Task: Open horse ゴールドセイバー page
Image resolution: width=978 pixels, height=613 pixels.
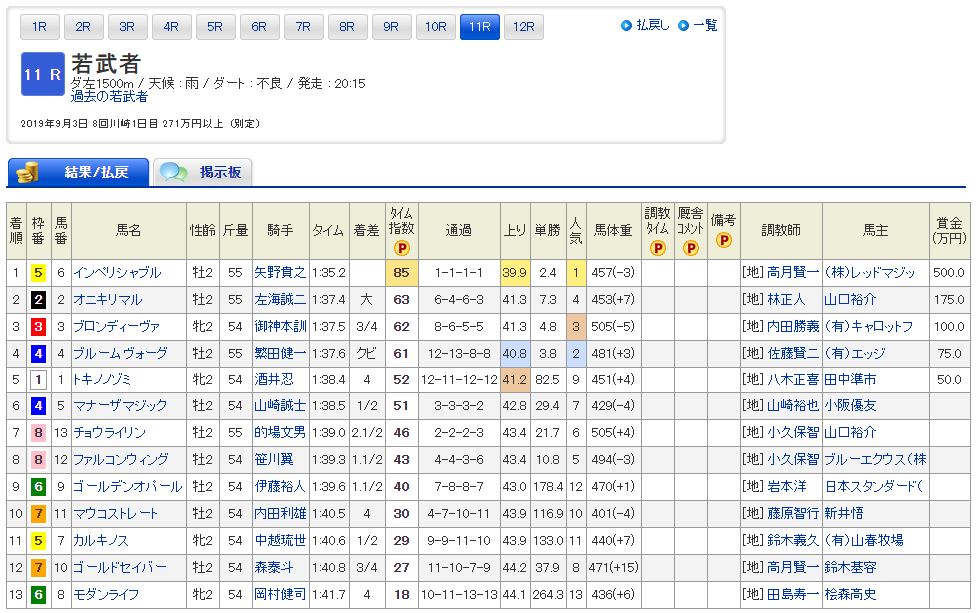Action: (119, 567)
